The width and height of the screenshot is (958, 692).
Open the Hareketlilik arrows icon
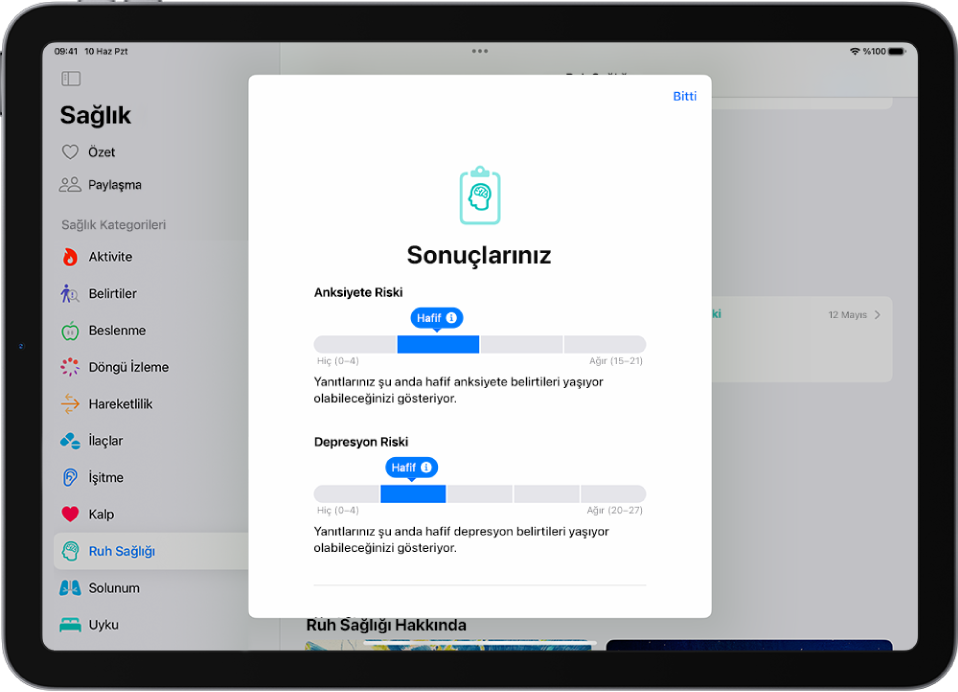[70, 404]
